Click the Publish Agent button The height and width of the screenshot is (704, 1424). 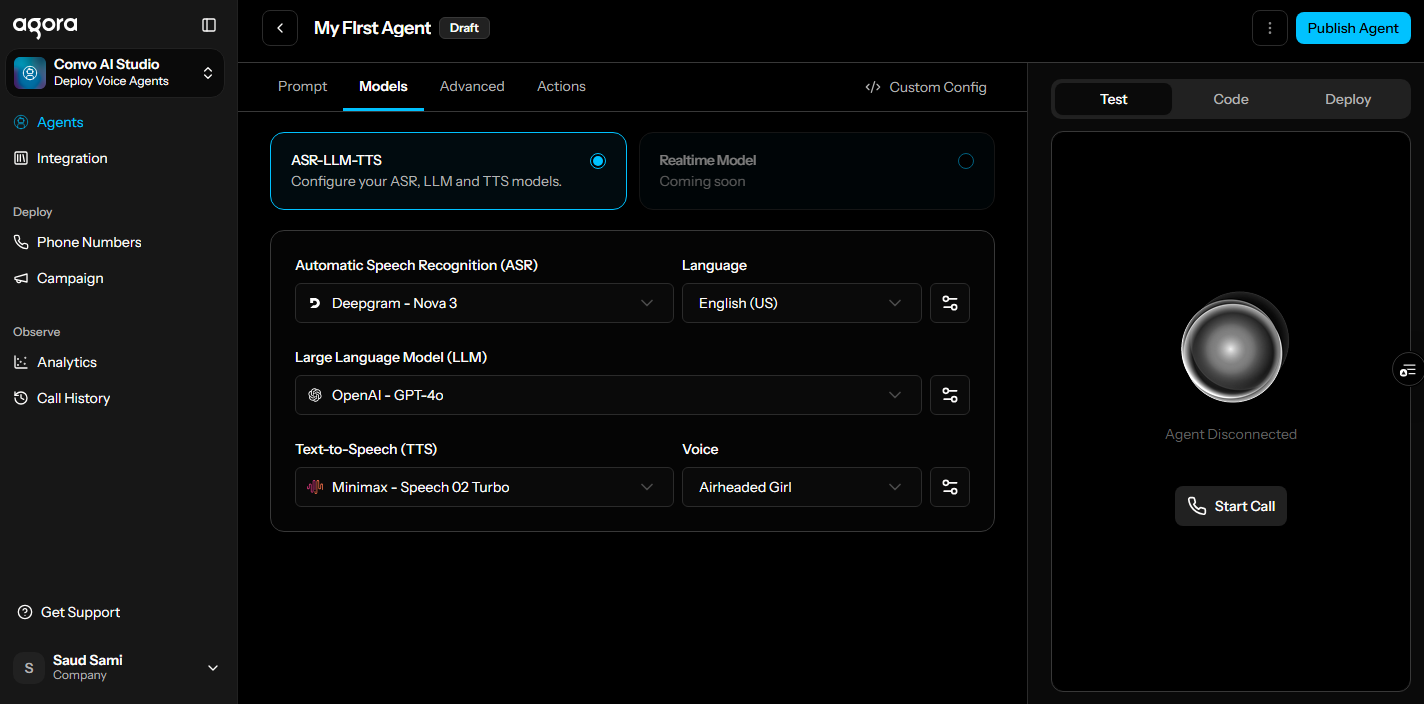(1352, 28)
